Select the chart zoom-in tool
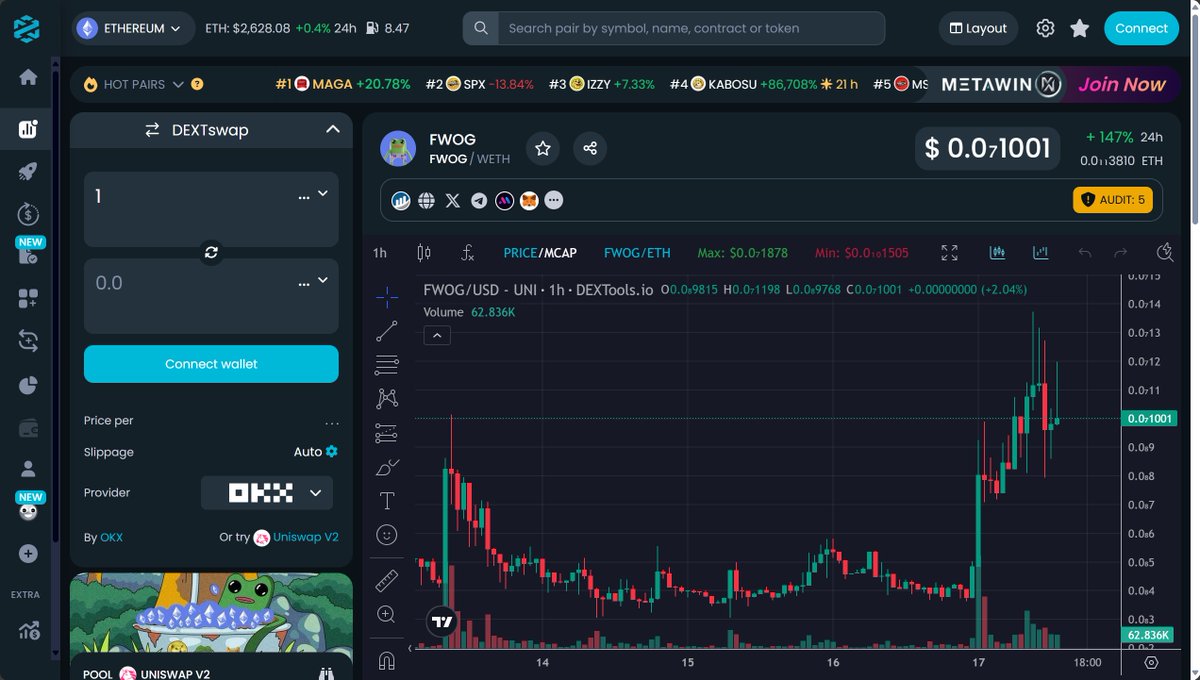 click(387, 614)
